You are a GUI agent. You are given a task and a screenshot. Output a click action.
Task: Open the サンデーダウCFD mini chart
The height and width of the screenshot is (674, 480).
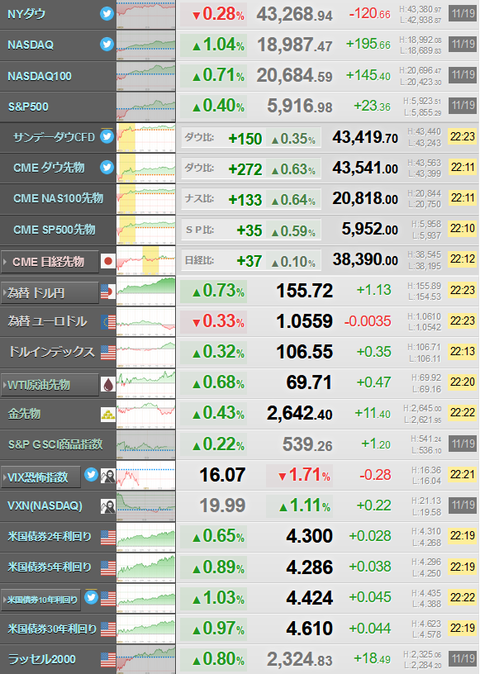146,138
